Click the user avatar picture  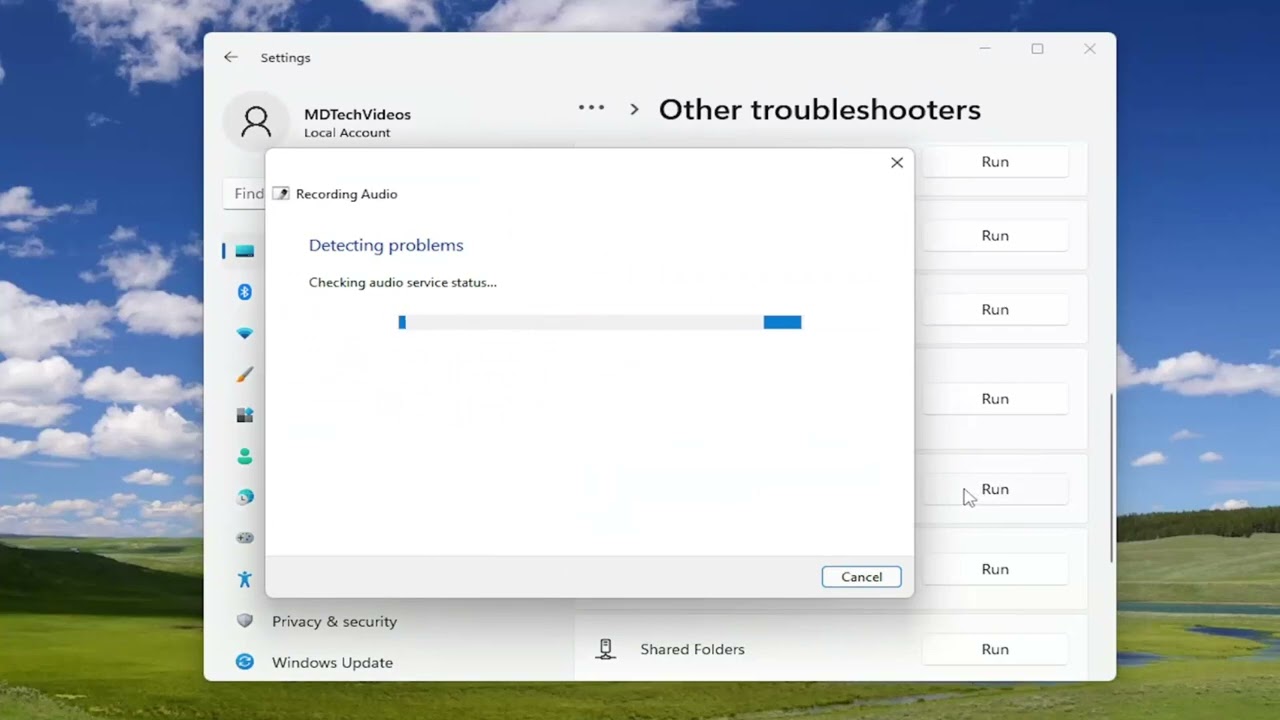(x=256, y=122)
